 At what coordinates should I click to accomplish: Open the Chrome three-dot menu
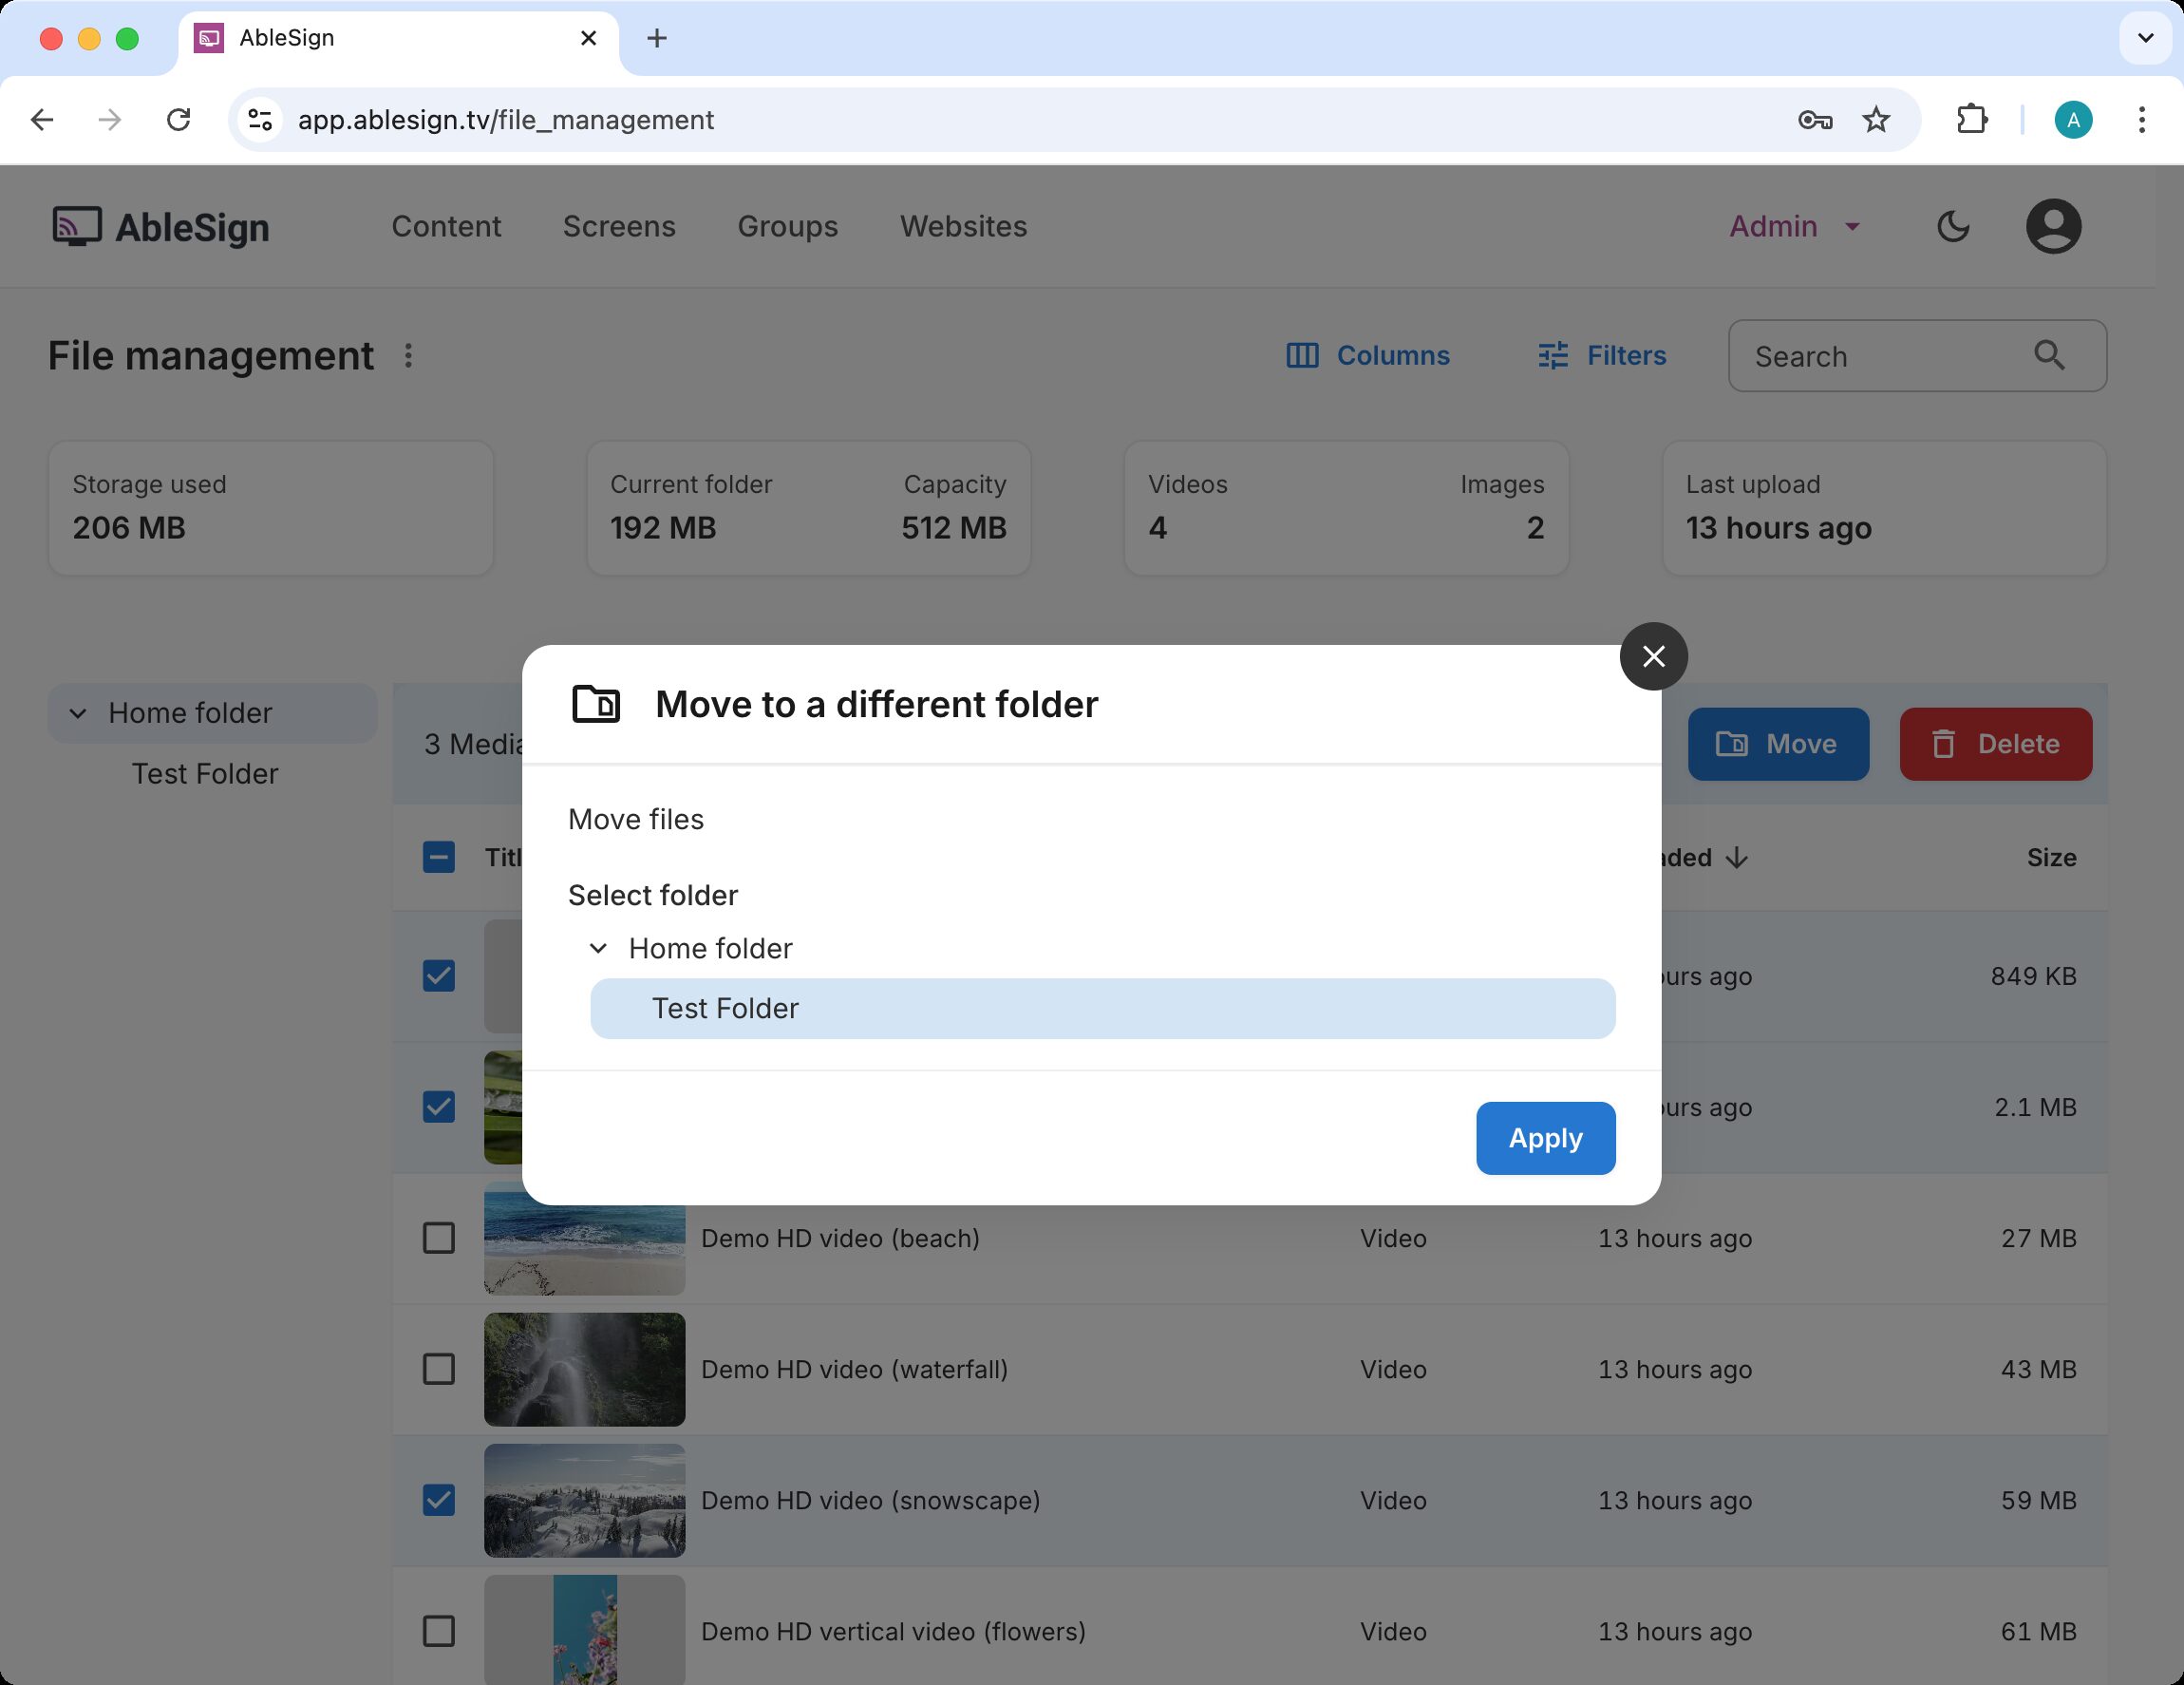click(x=2141, y=120)
